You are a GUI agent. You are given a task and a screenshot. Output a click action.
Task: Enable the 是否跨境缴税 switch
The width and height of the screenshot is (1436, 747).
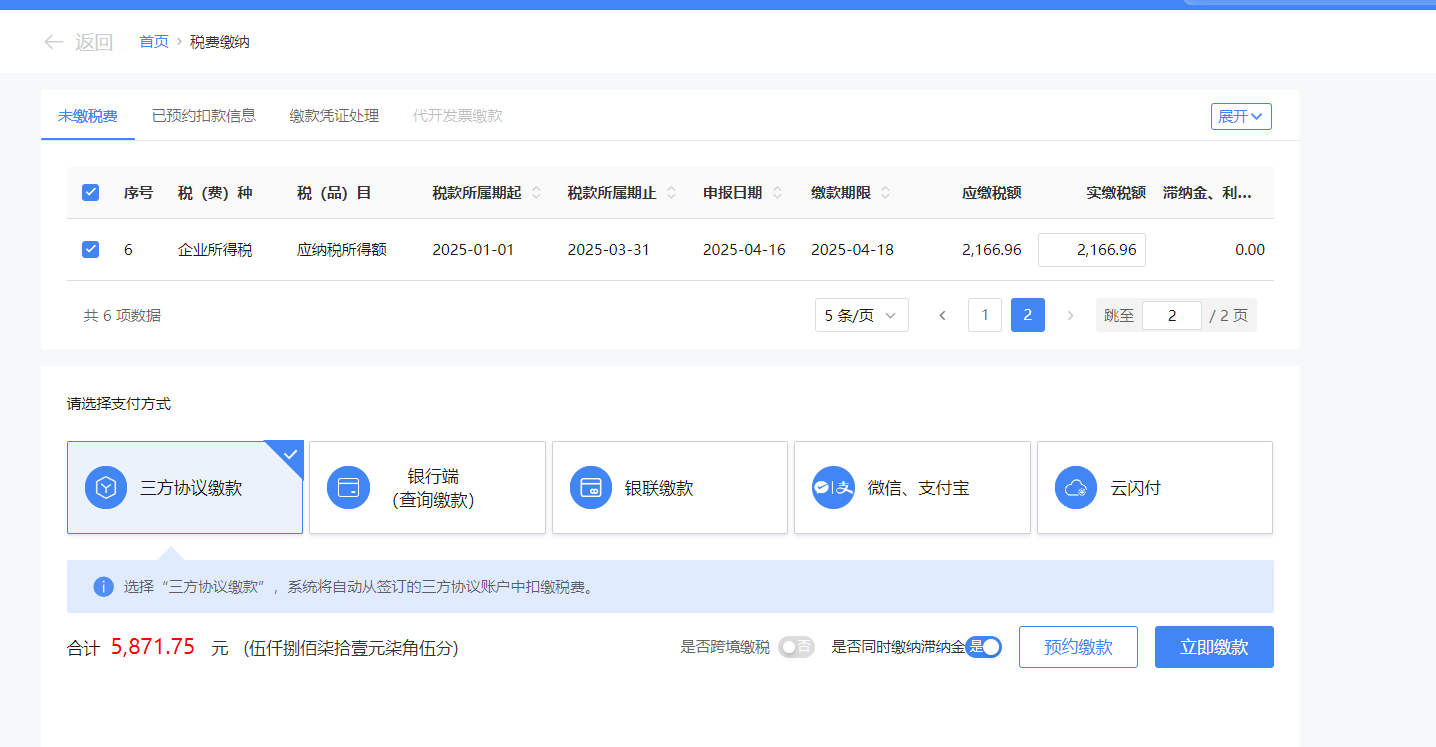click(x=796, y=647)
